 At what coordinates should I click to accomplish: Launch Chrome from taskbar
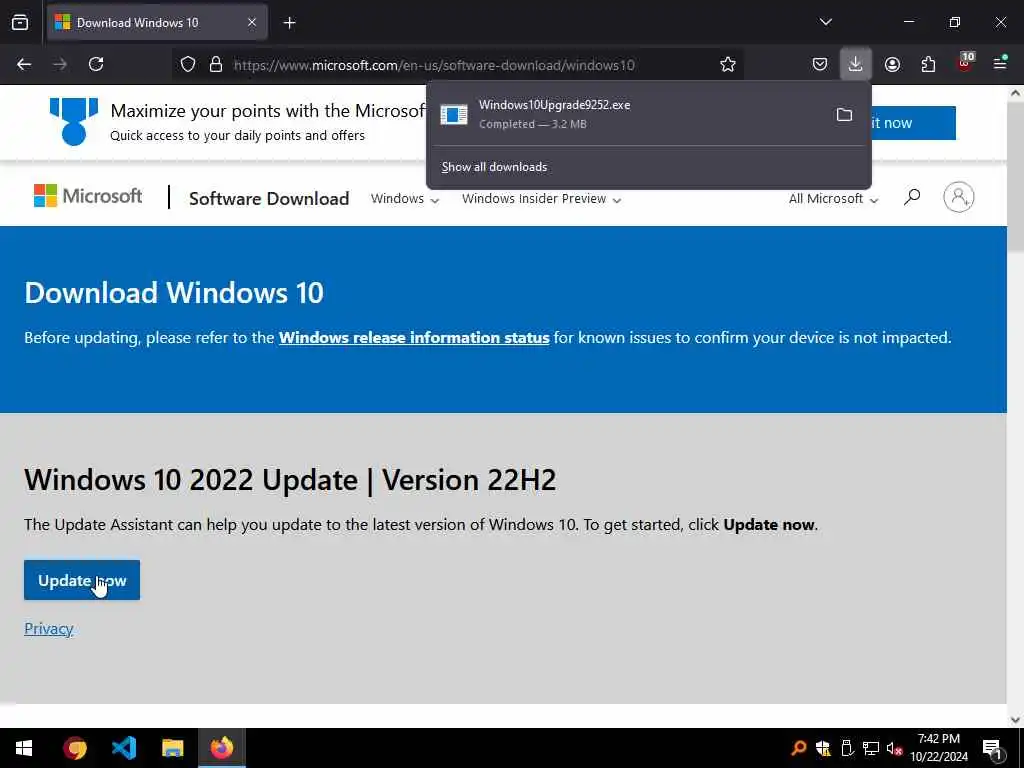(x=74, y=748)
